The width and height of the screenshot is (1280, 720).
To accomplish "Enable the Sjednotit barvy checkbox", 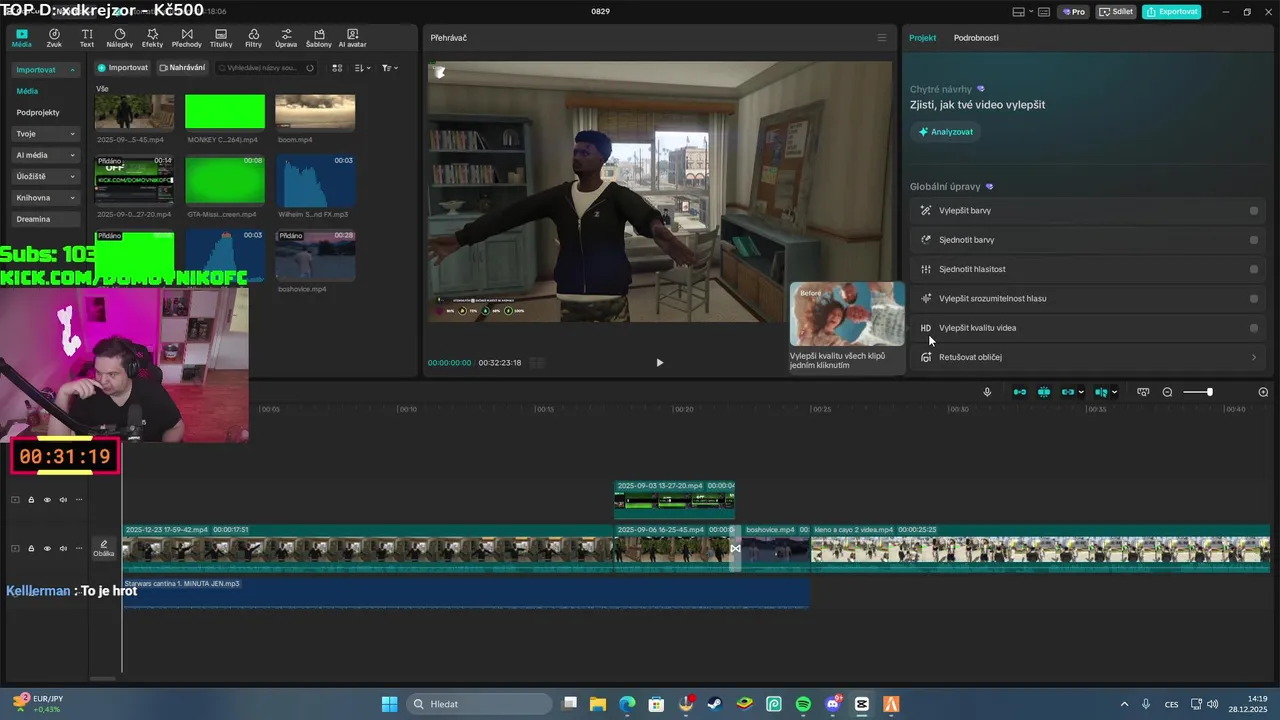I will [x=1254, y=240].
